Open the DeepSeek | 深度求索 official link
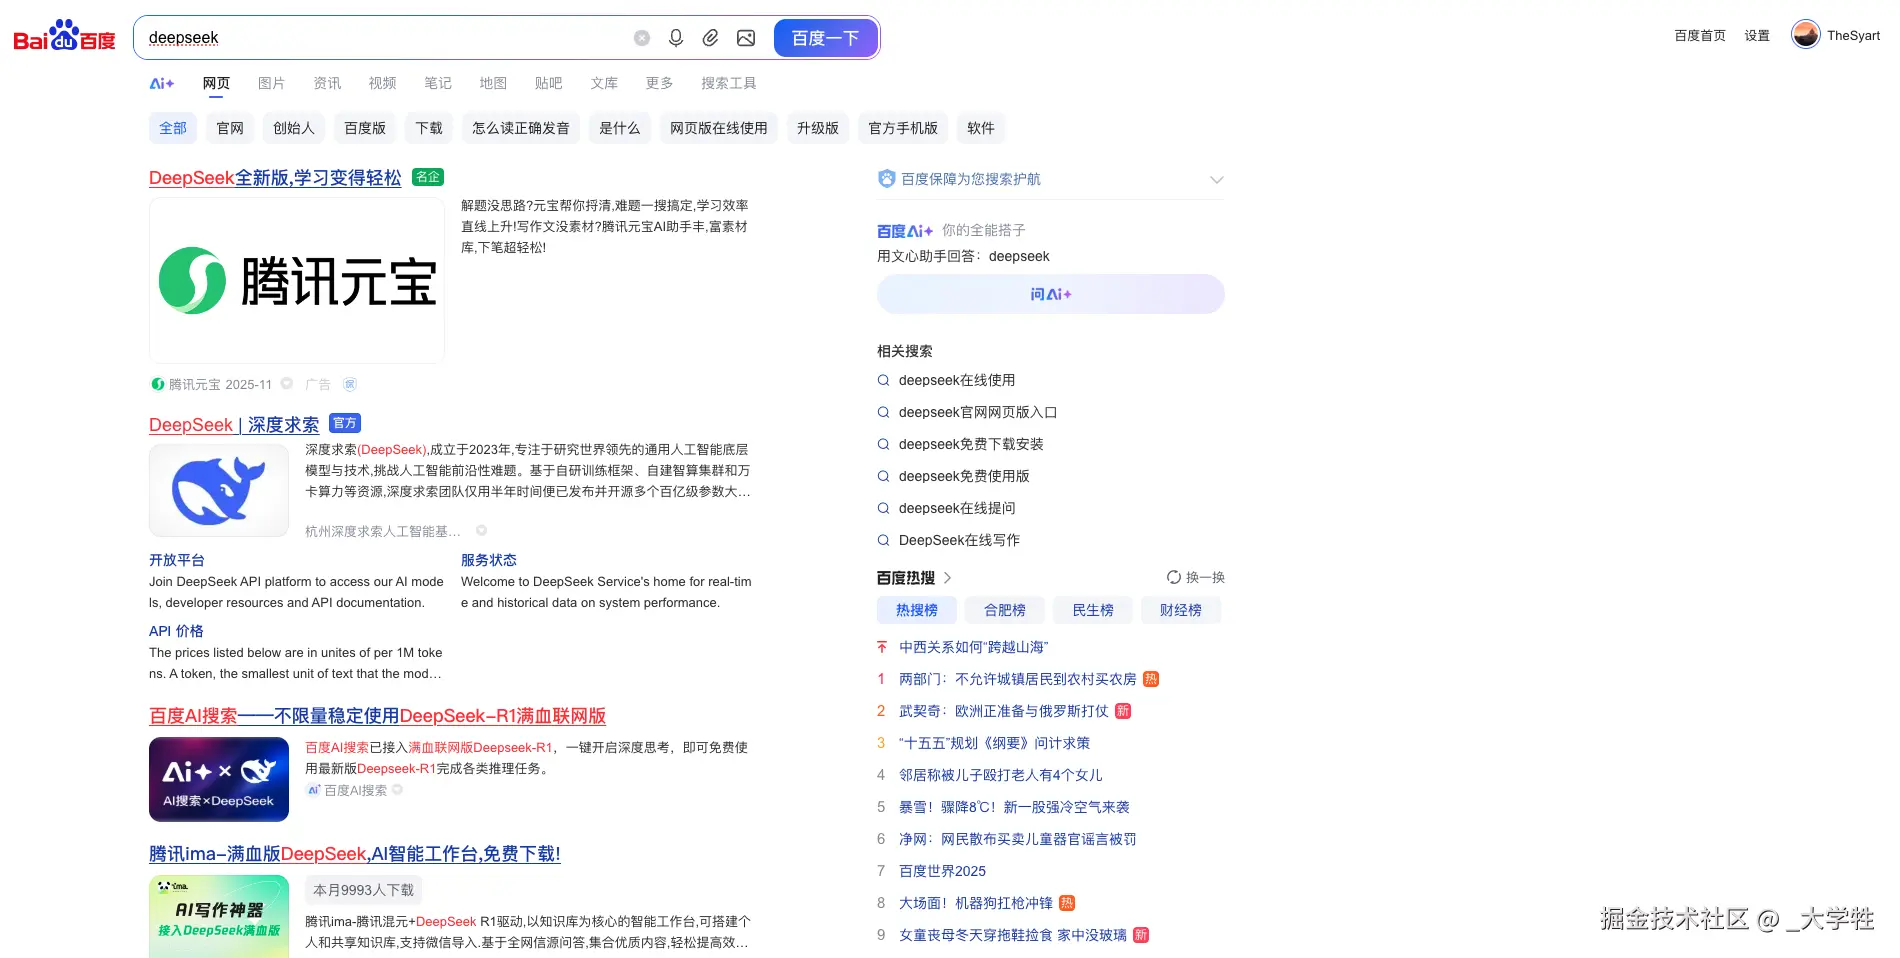 (x=233, y=425)
